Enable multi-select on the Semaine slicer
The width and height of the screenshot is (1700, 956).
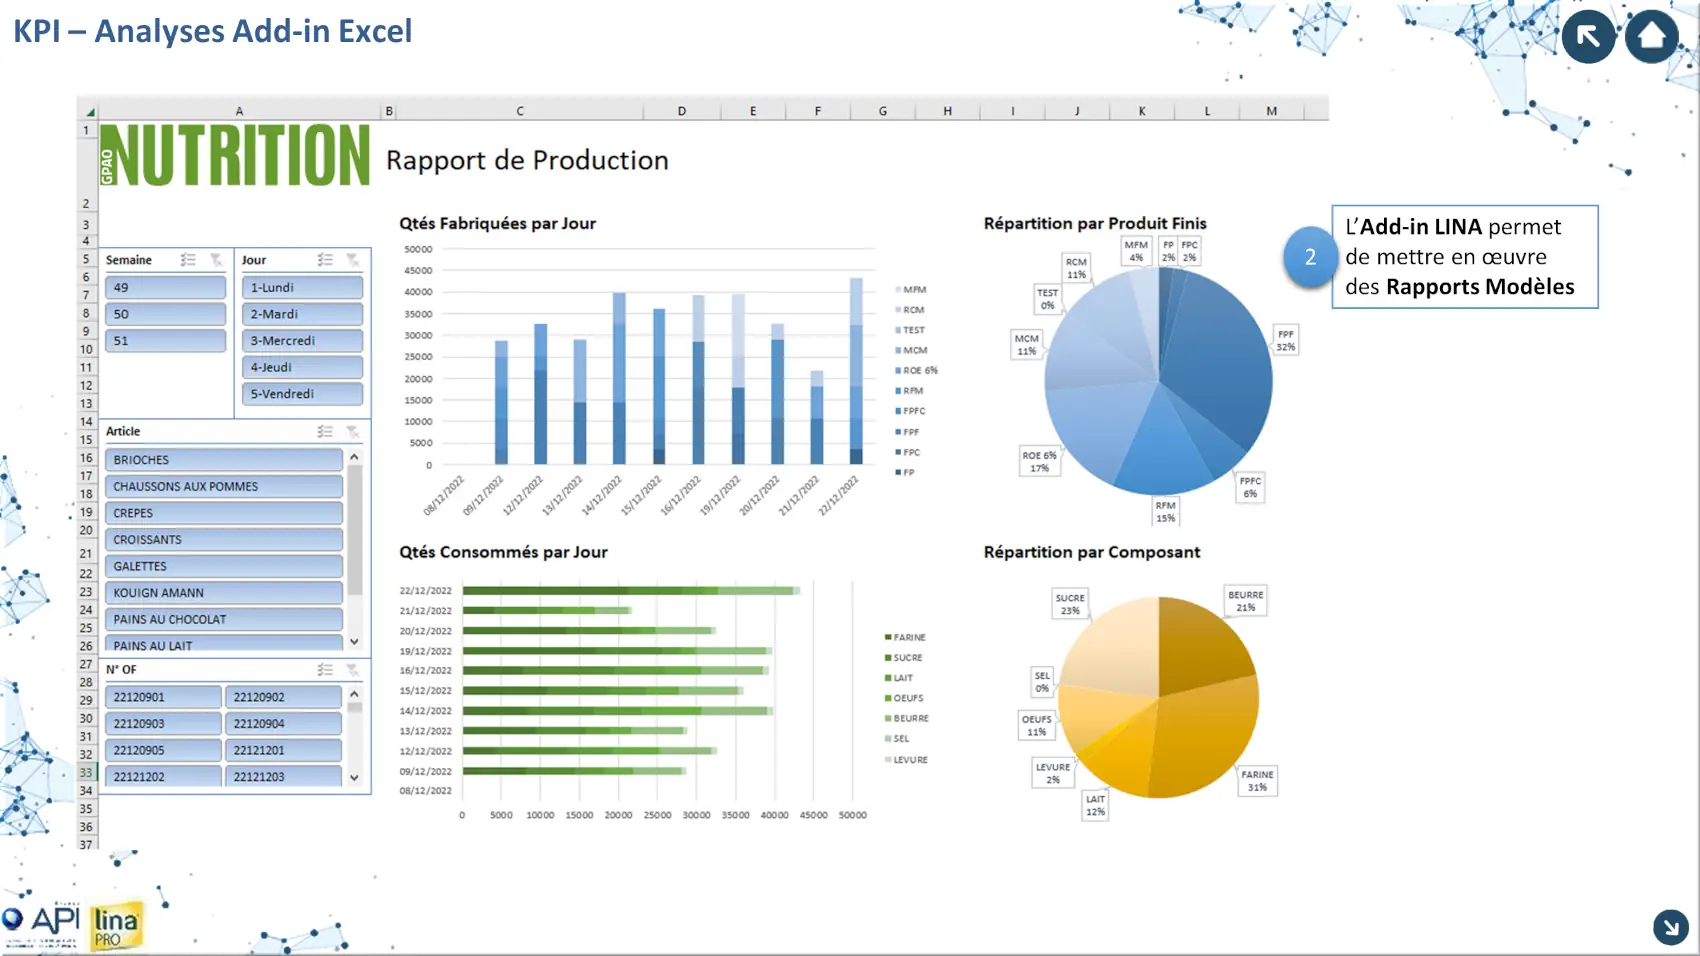[188, 260]
